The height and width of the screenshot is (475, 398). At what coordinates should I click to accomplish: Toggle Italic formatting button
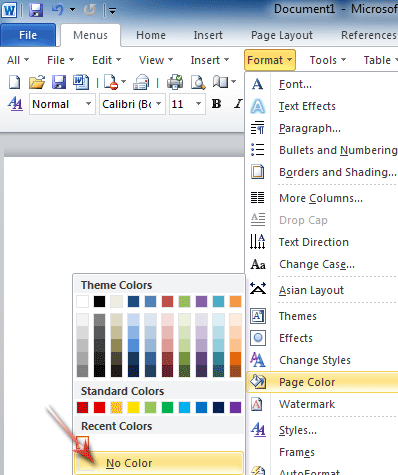click(x=238, y=104)
